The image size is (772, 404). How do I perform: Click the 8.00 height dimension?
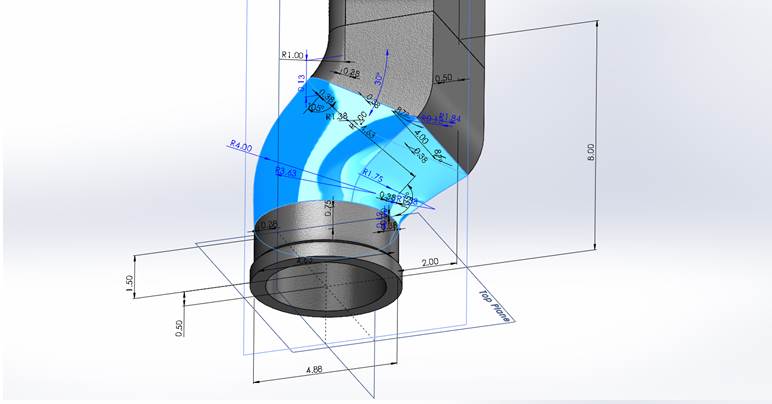tap(591, 152)
